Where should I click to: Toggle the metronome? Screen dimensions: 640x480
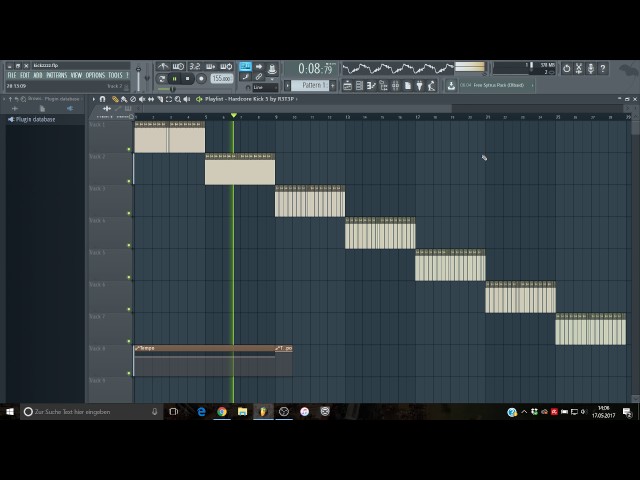point(163,66)
